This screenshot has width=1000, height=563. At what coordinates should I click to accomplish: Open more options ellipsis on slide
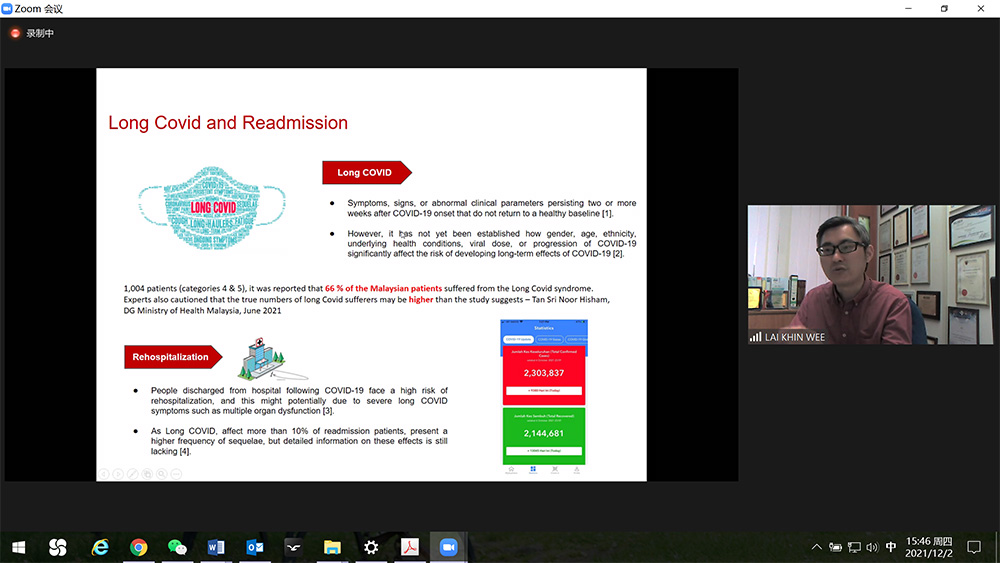[x=177, y=474]
